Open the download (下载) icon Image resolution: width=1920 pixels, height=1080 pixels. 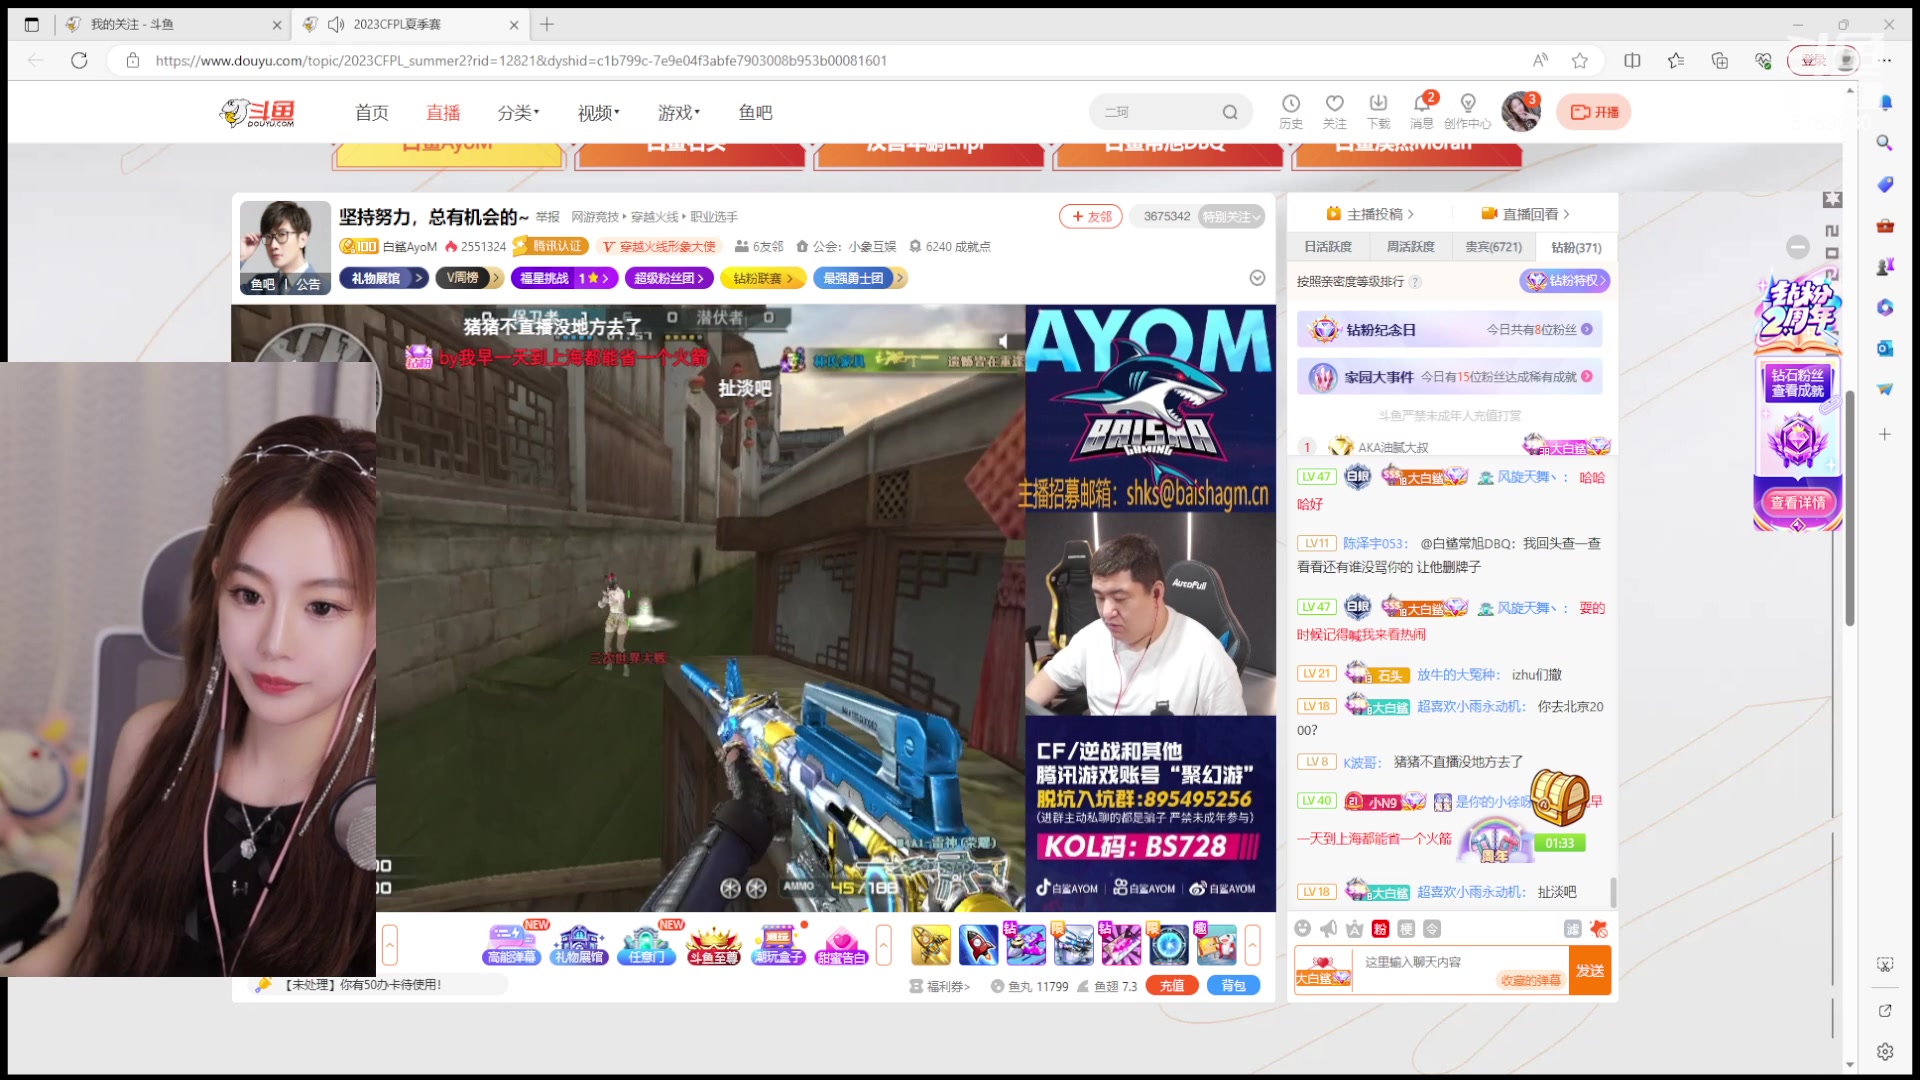pyautogui.click(x=1378, y=103)
